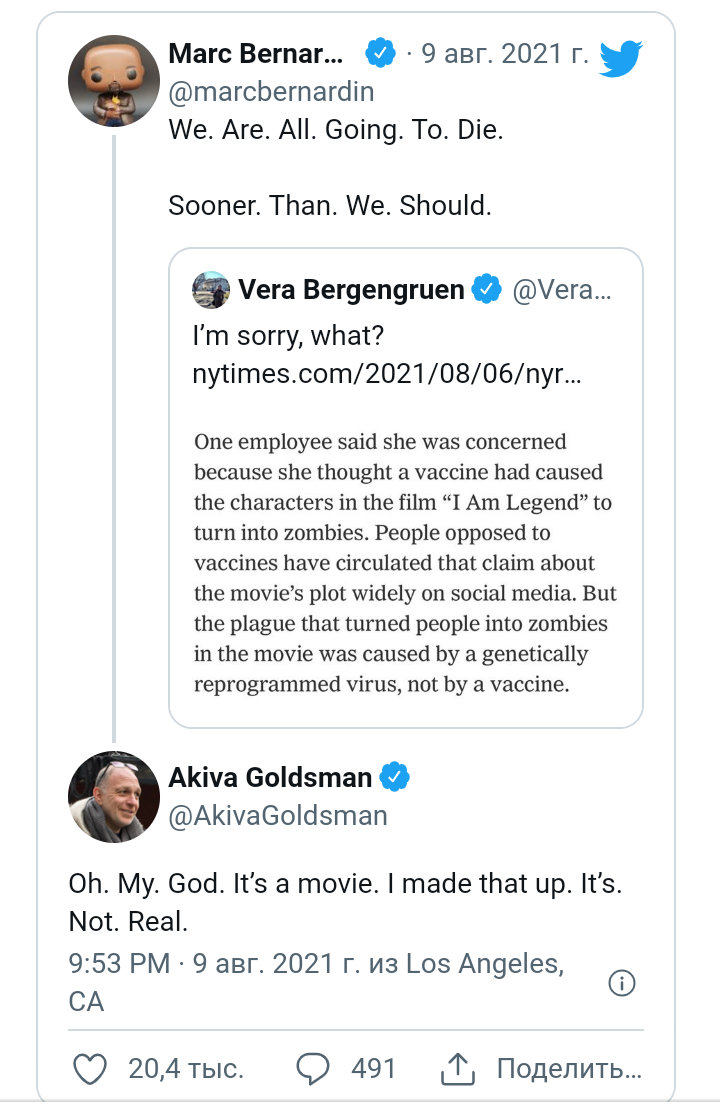
Task: Open the quoted I Am Legend article excerpt
Action: coord(405,563)
